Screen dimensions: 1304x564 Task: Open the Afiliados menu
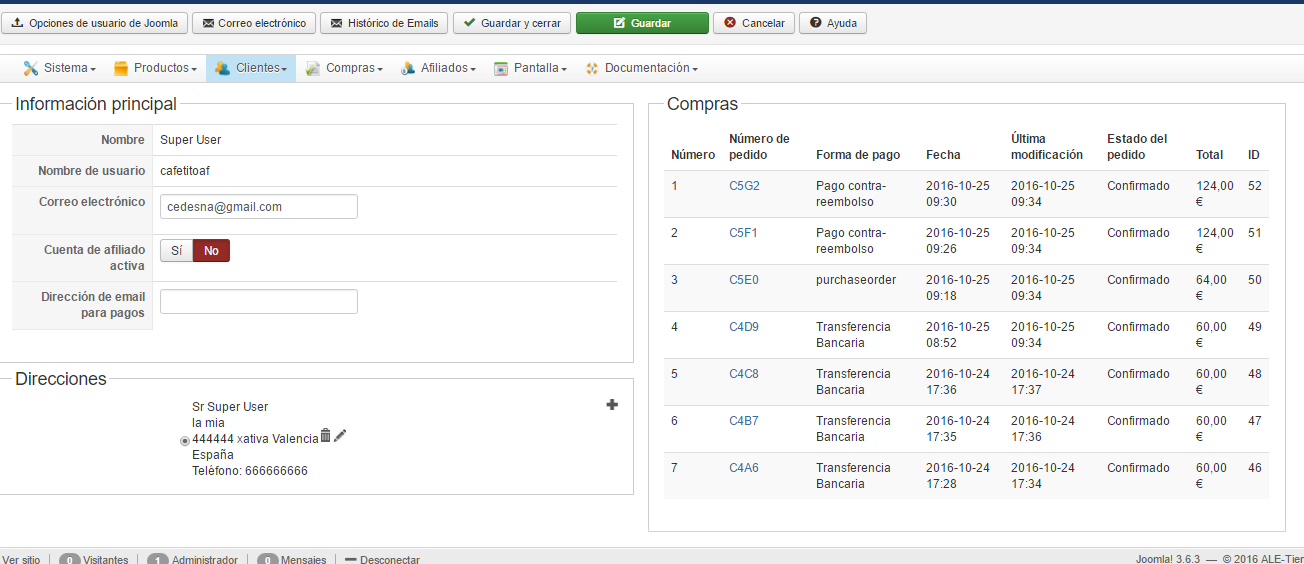tap(438, 69)
